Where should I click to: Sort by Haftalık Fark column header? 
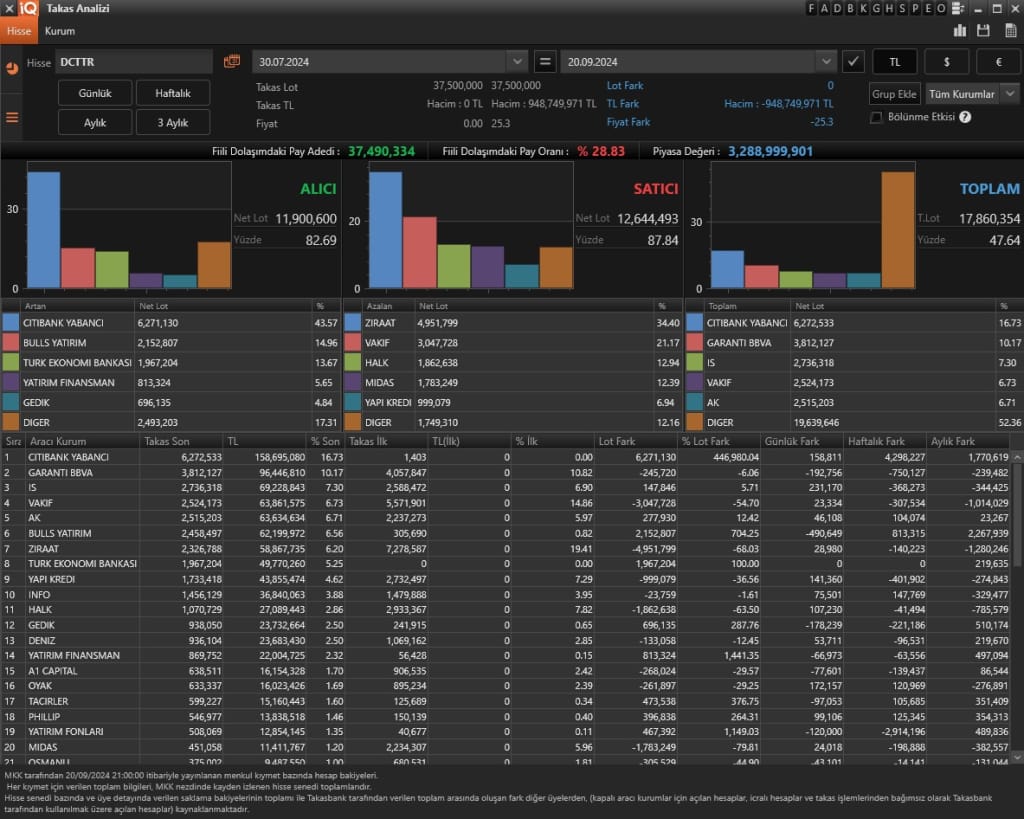(885, 442)
